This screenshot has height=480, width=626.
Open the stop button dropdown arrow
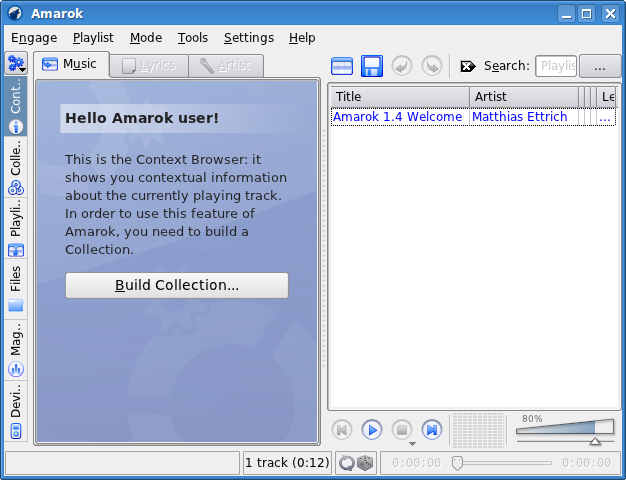412,444
